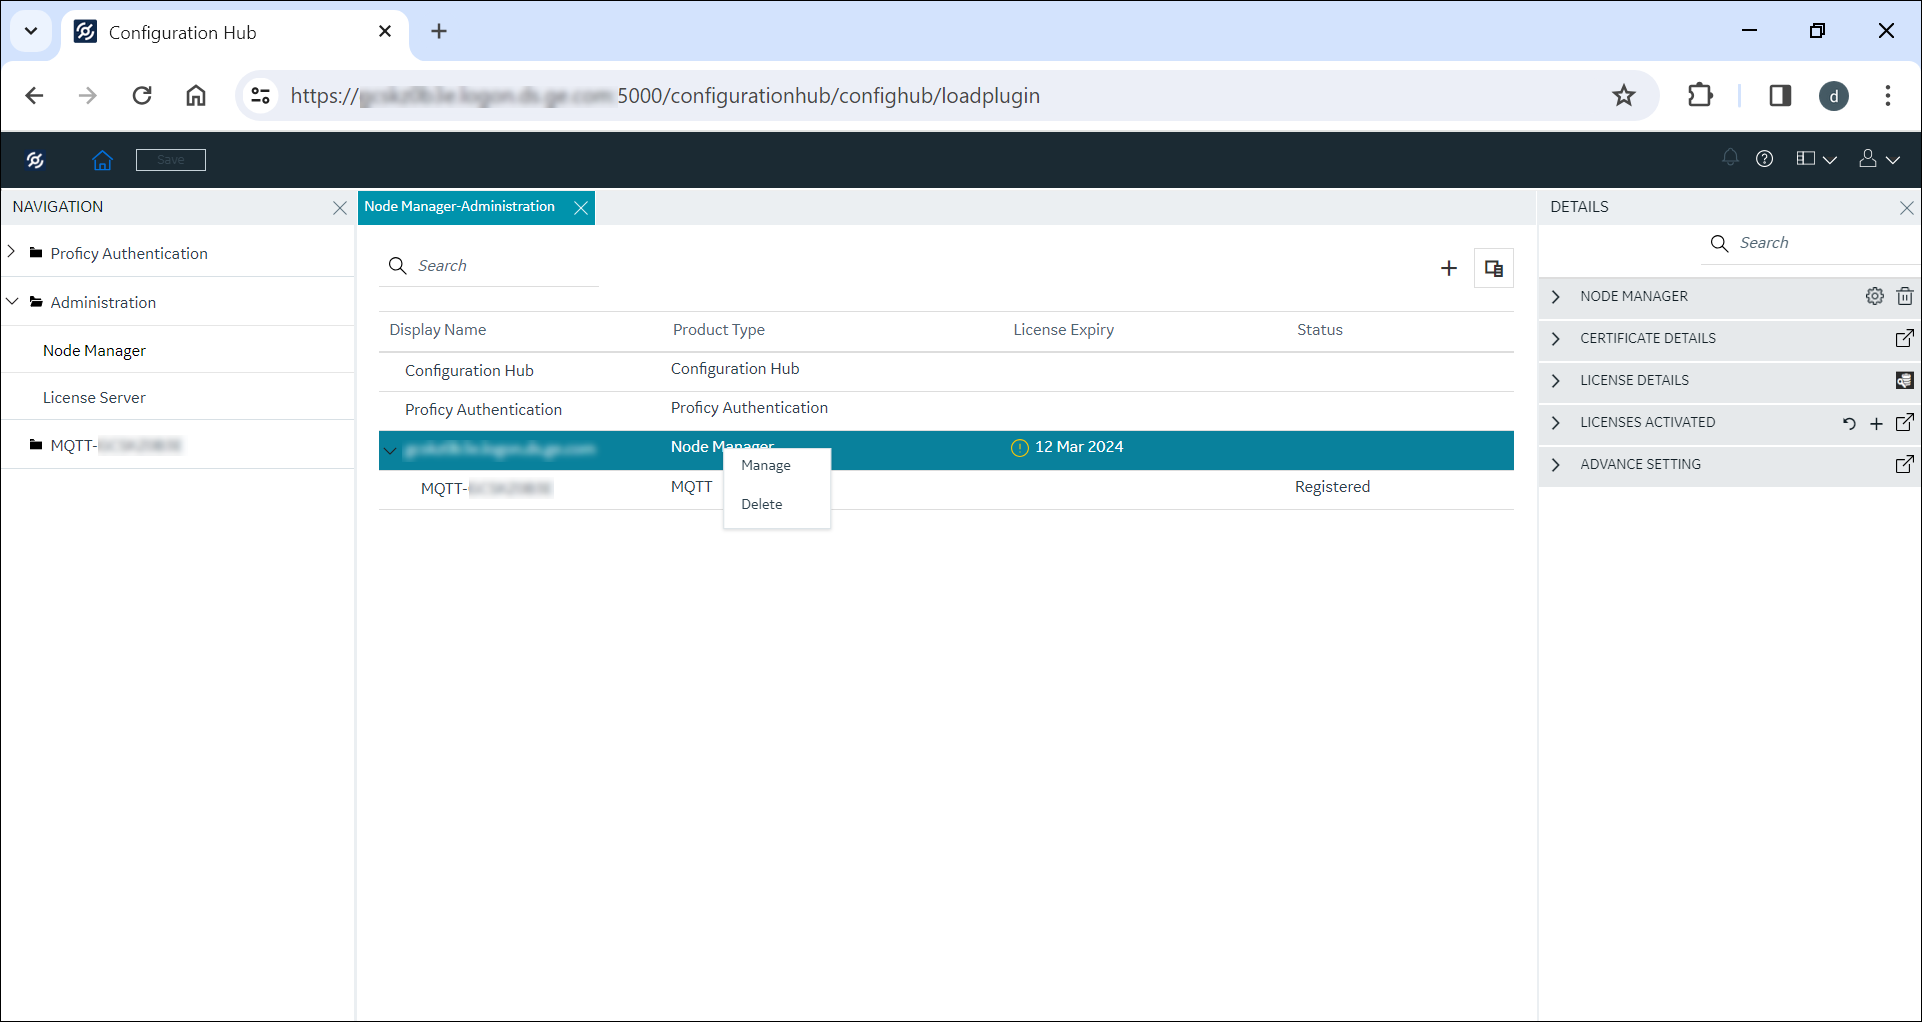Expand the NODE MANAGER section
Screen dimensions: 1922x1022
pyautogui.click(x=1555, y=297)
